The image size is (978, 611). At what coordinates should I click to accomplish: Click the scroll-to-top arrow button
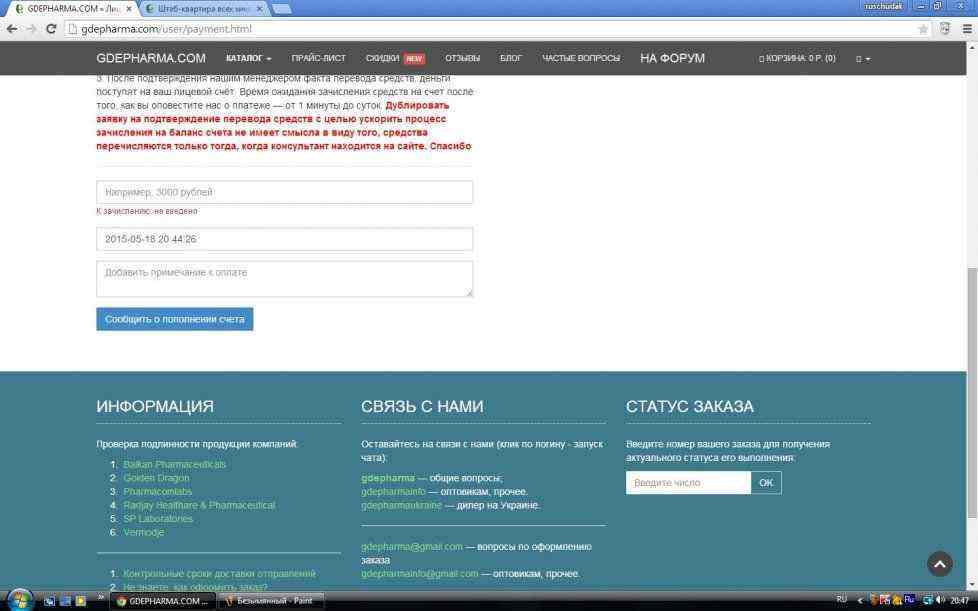pyautogui.click(x=939, y=564)
